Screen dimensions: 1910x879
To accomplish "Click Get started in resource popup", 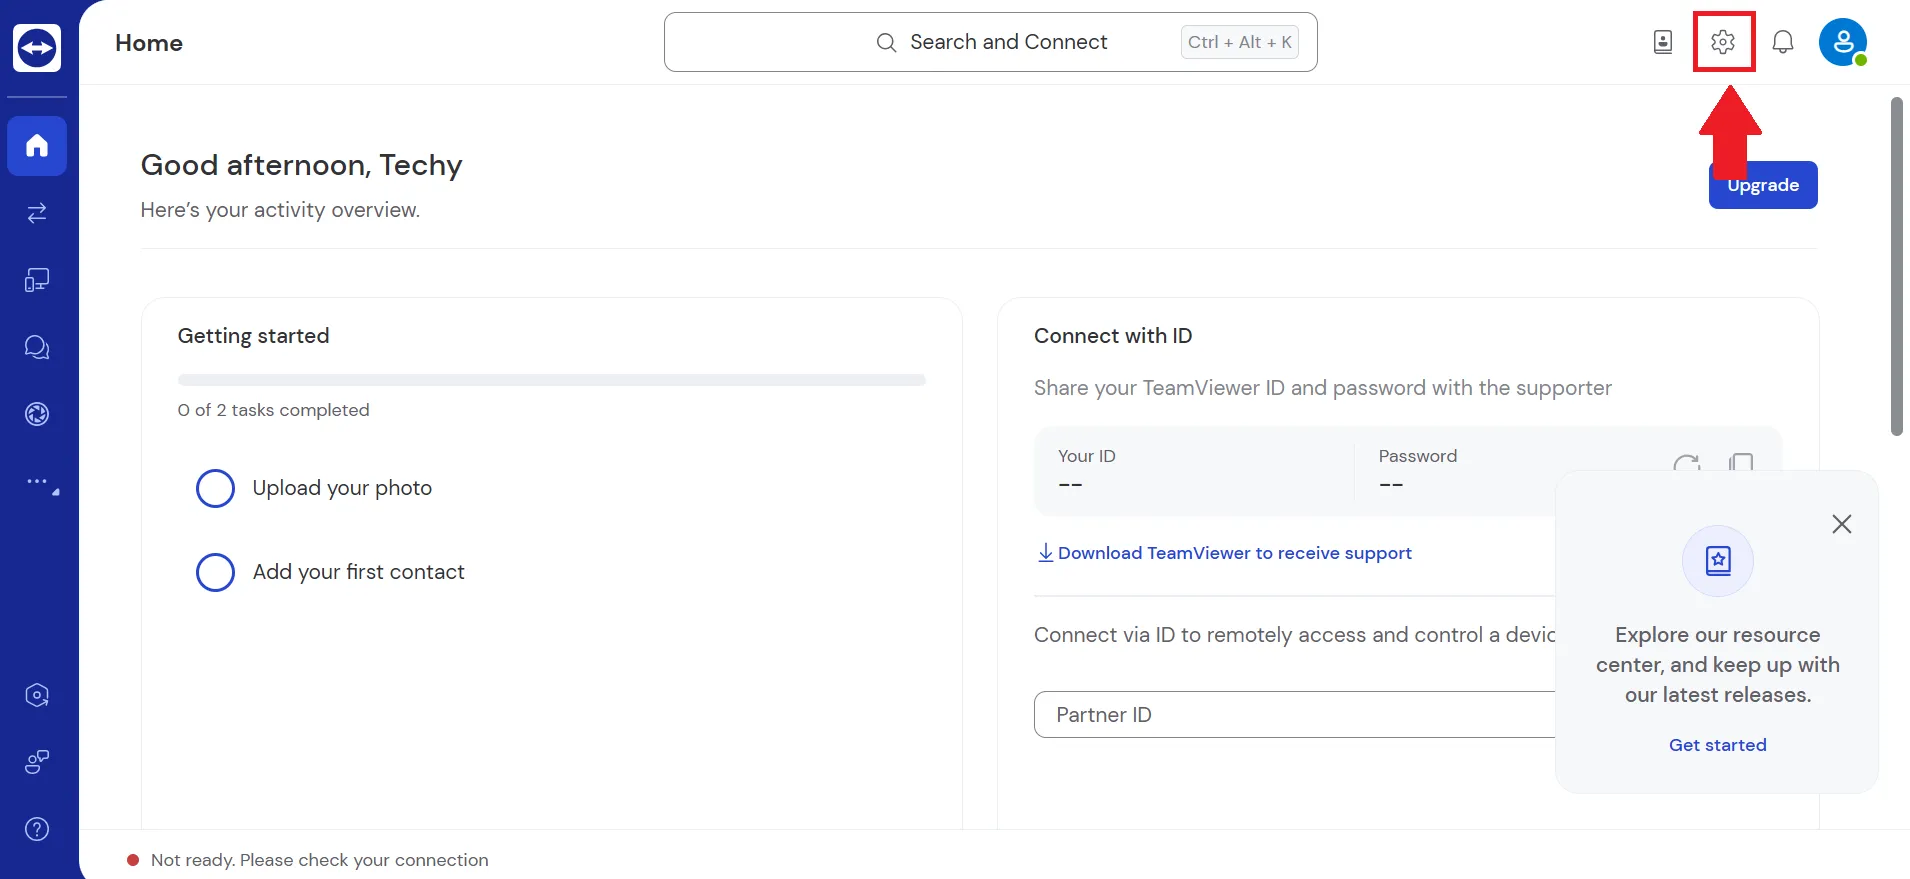I will tap(1717, 745).
